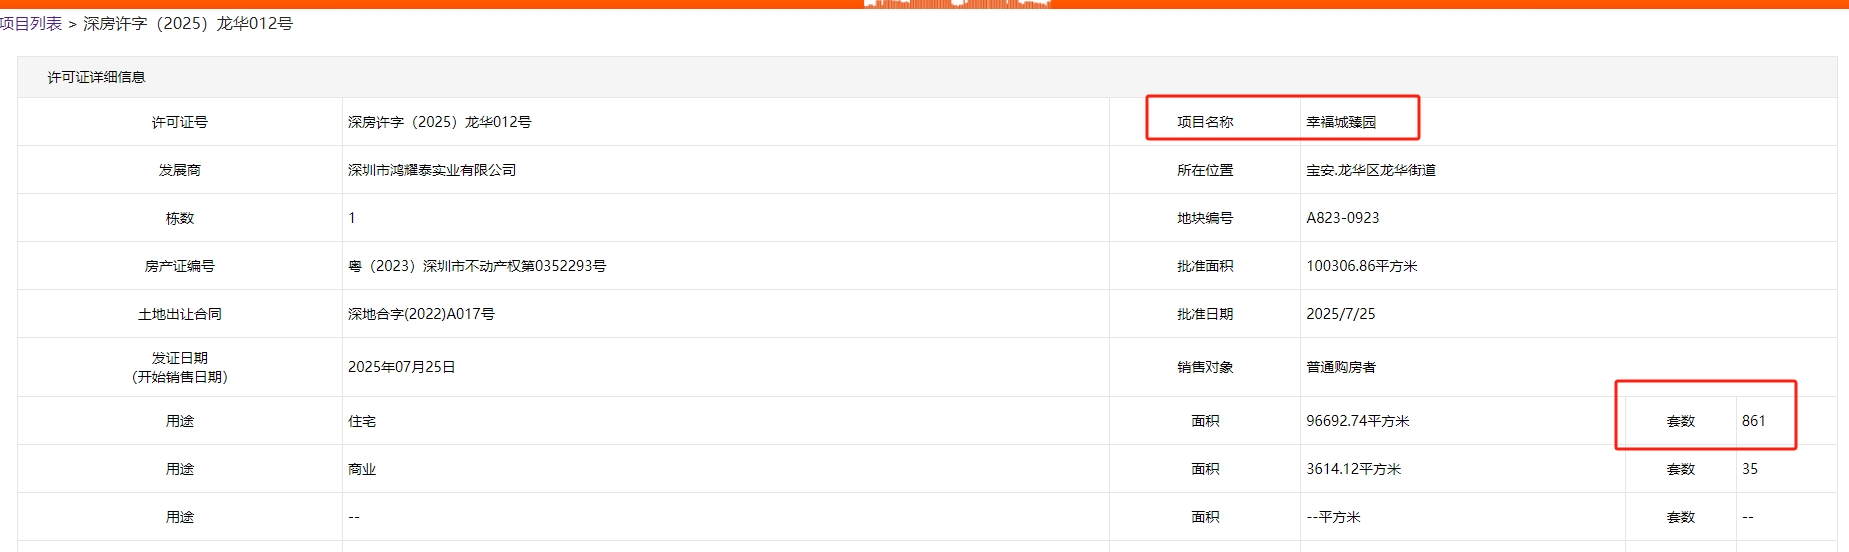This screenshot has width=1849, height=552.
Task: Select the 商业 usage cell
Action: pyautogui.click(x=362, y=469)
